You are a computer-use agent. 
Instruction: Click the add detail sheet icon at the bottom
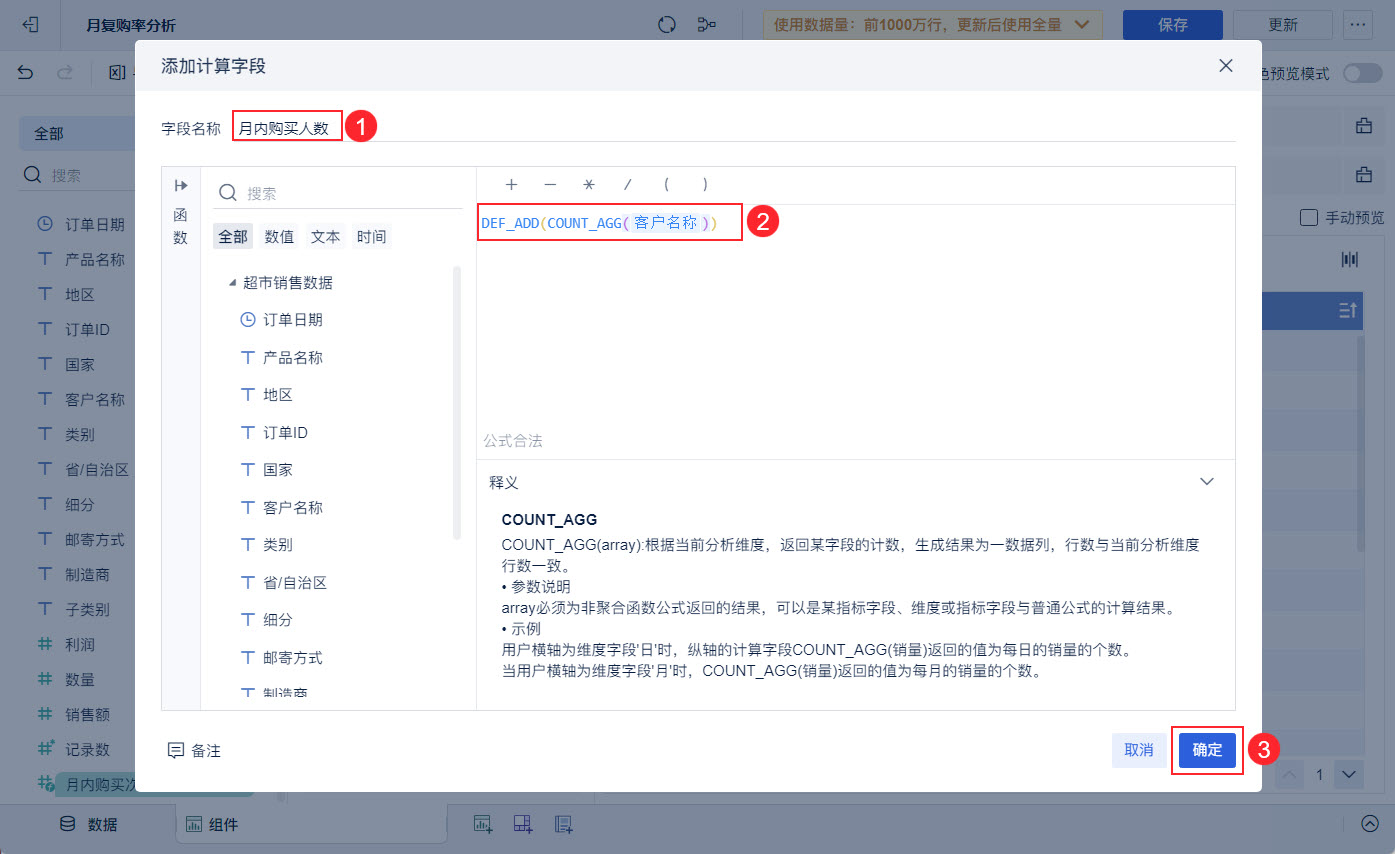(x=564, y=824)
